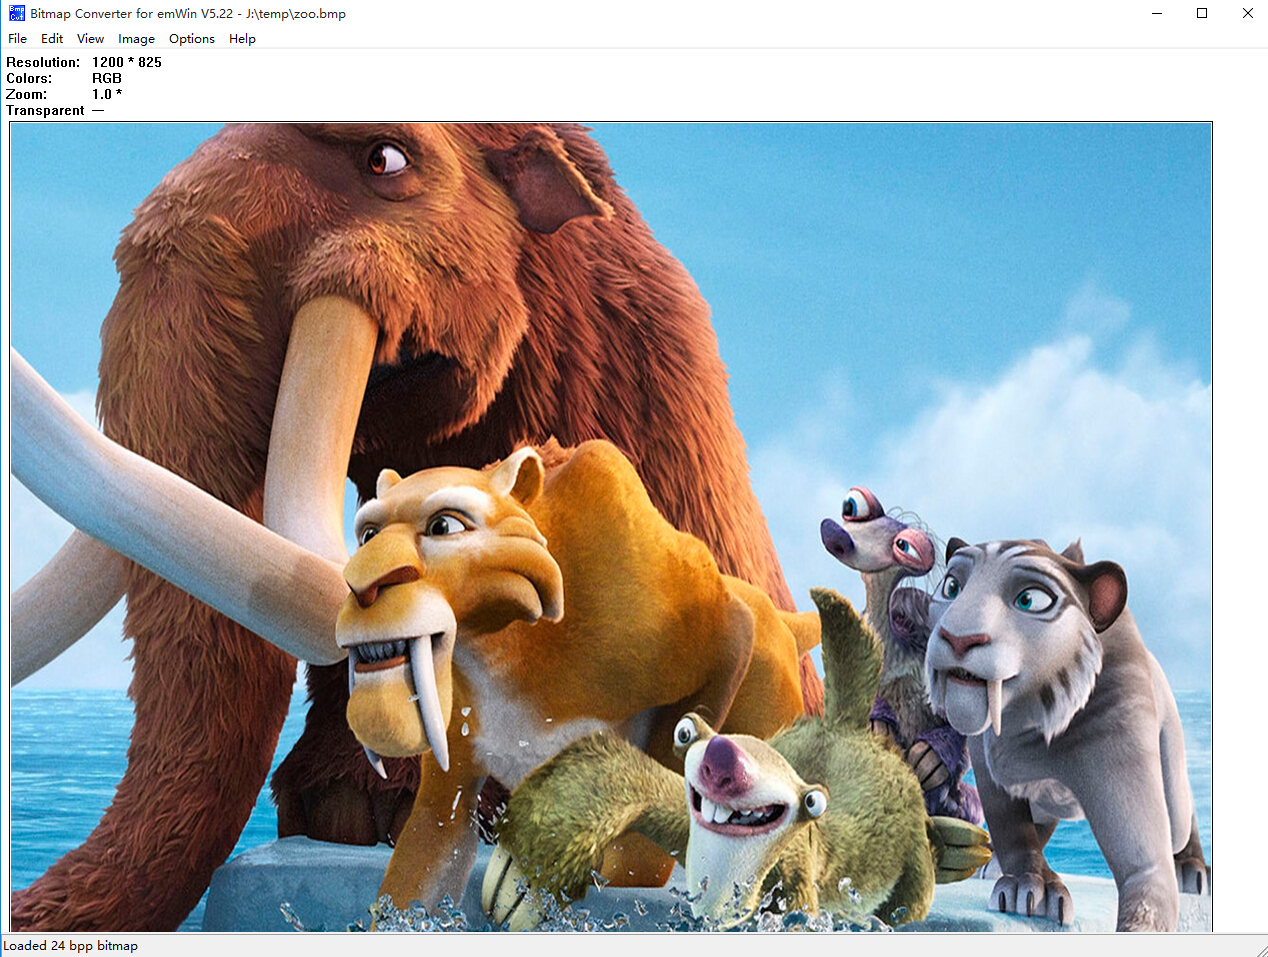The height and width of the screenshot is (957, 1268).
Task: Open the Edit menu
Action: [52, 39]
